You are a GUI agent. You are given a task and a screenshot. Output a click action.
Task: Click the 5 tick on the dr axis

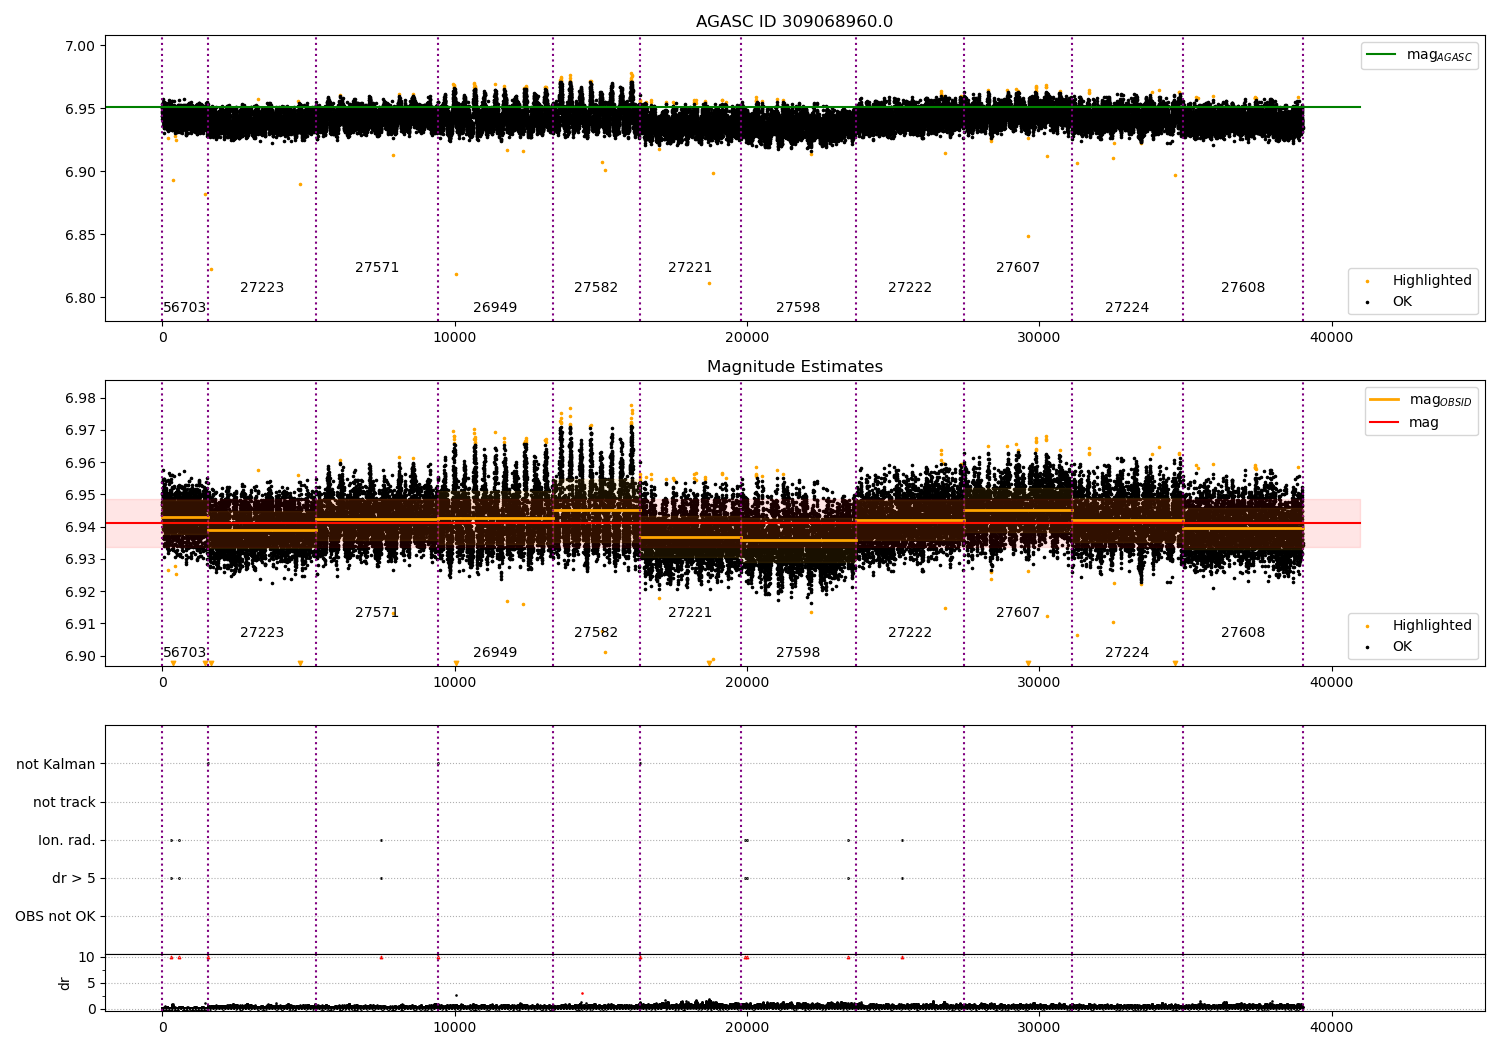point(91,983)
